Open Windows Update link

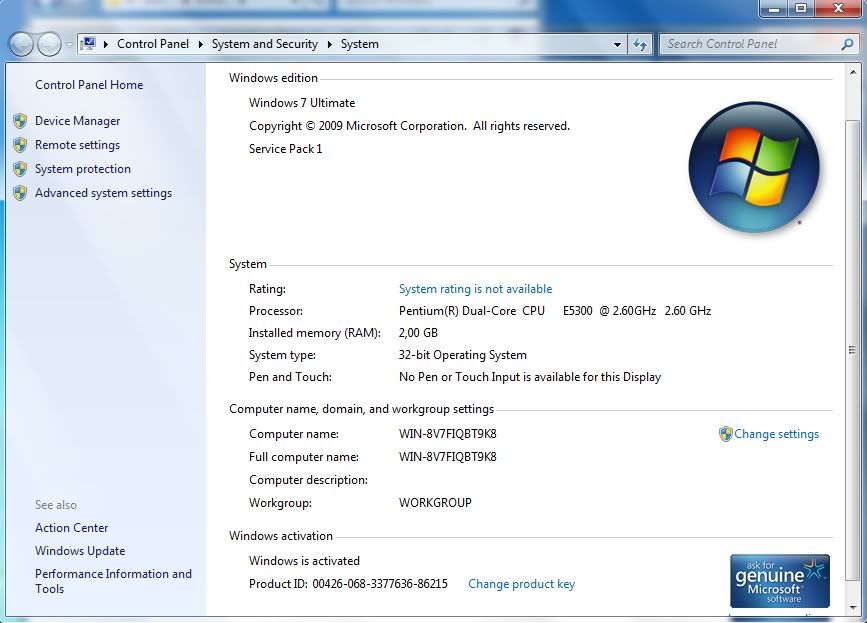(x=80, y=551)
